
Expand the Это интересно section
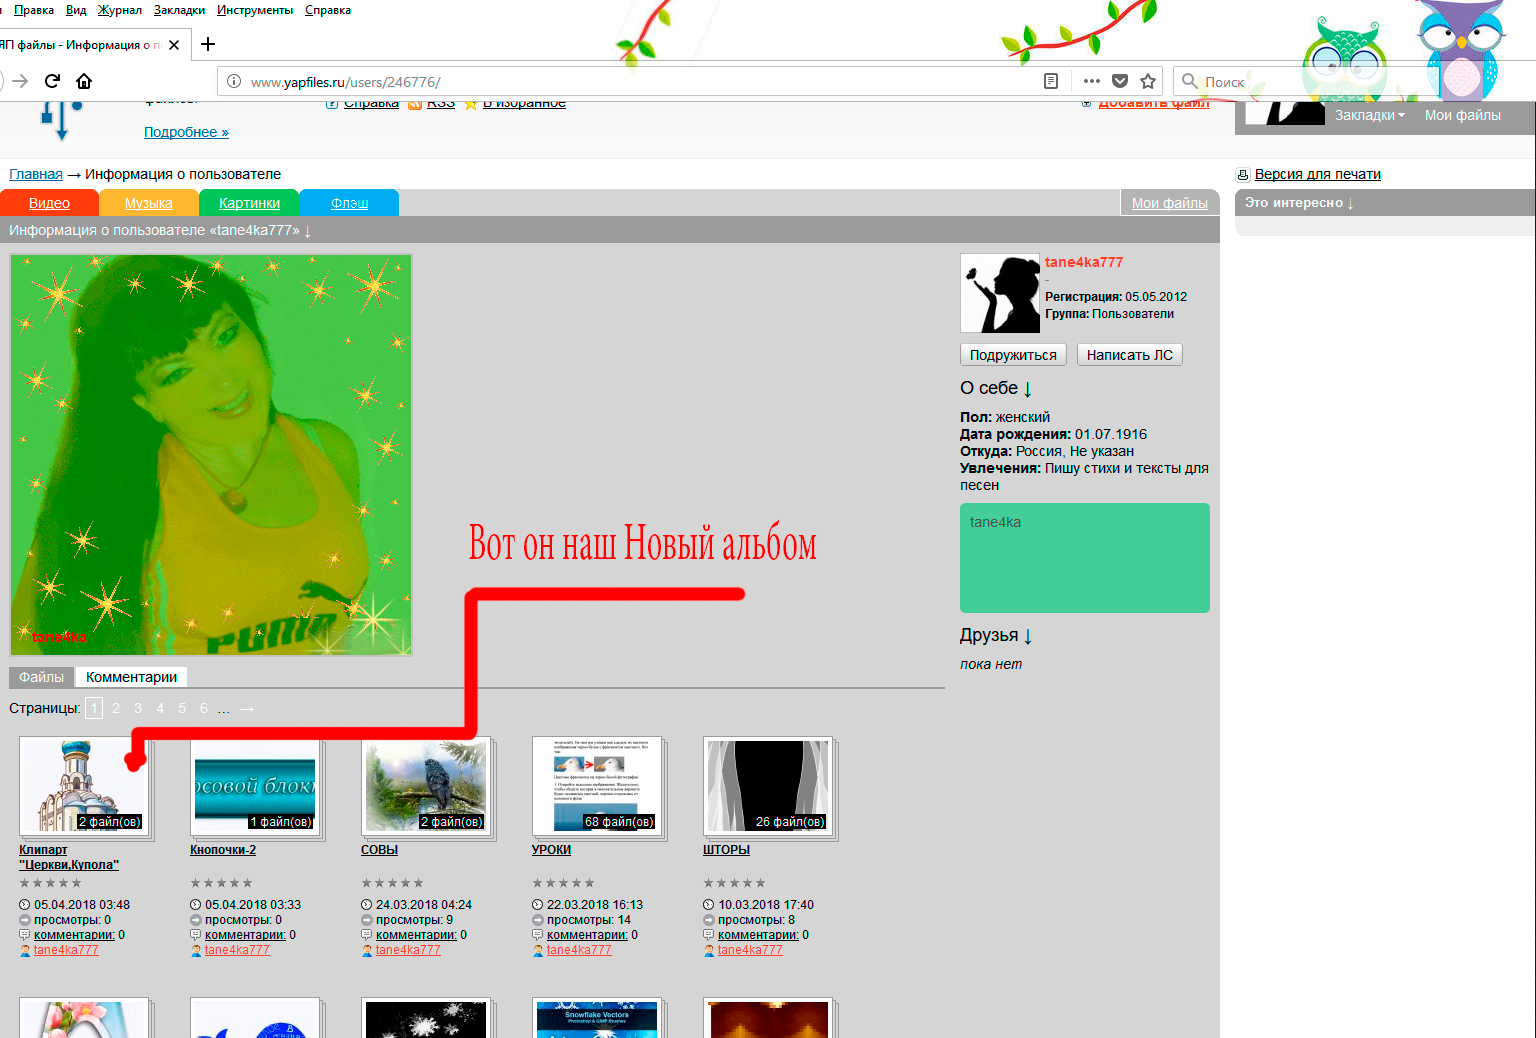tap(1299, 203)
